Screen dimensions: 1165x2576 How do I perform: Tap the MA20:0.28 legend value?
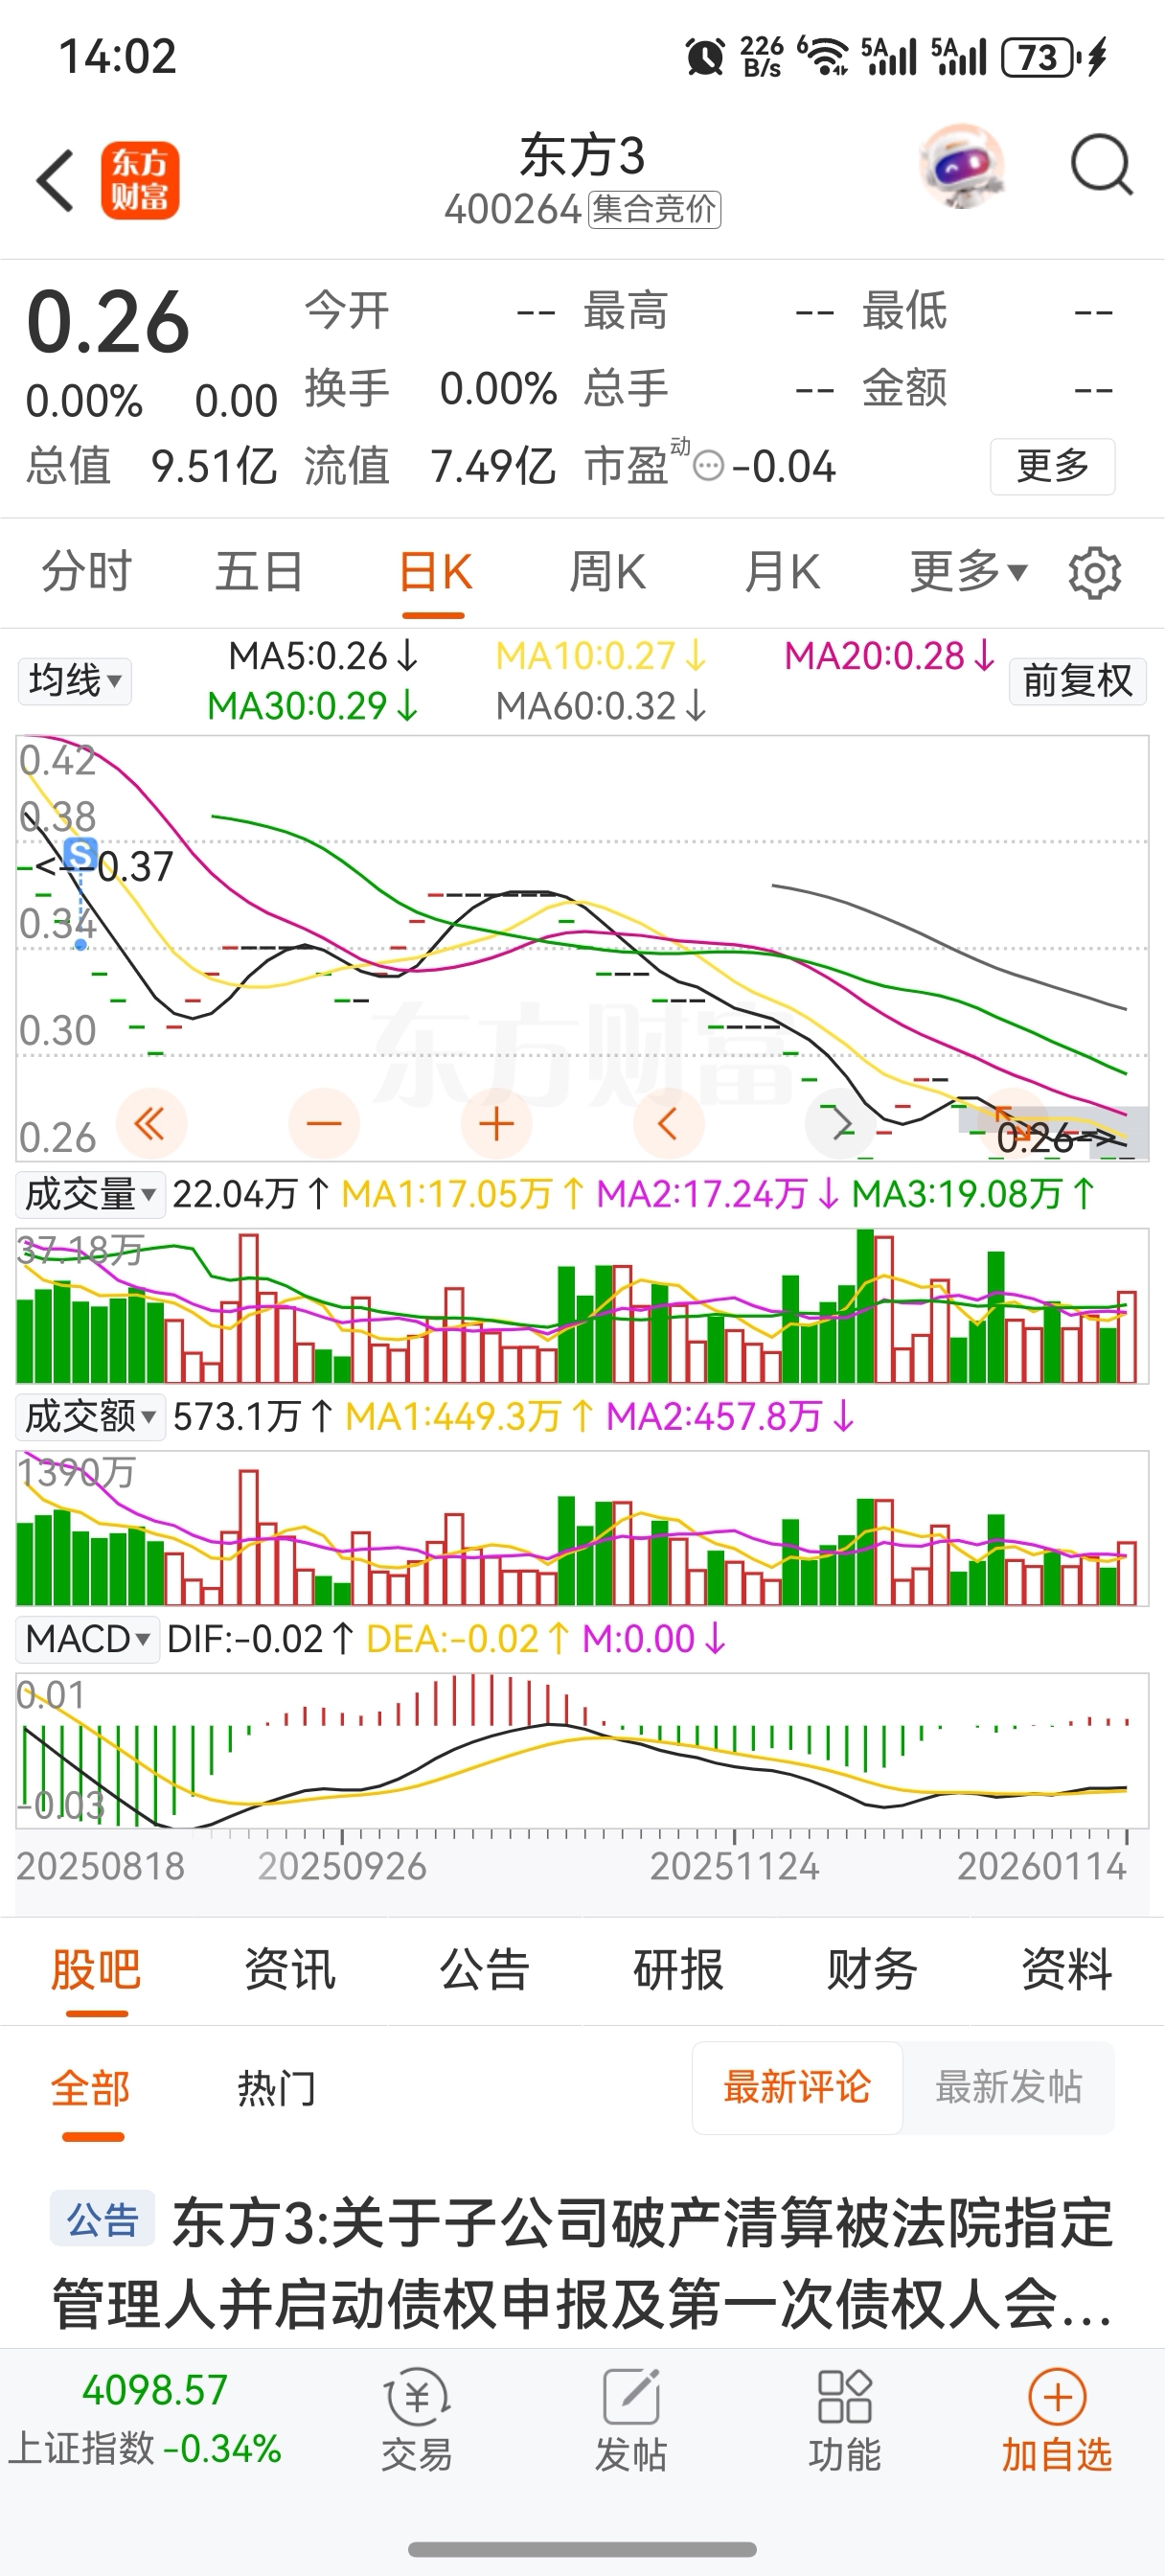[889, 656]
